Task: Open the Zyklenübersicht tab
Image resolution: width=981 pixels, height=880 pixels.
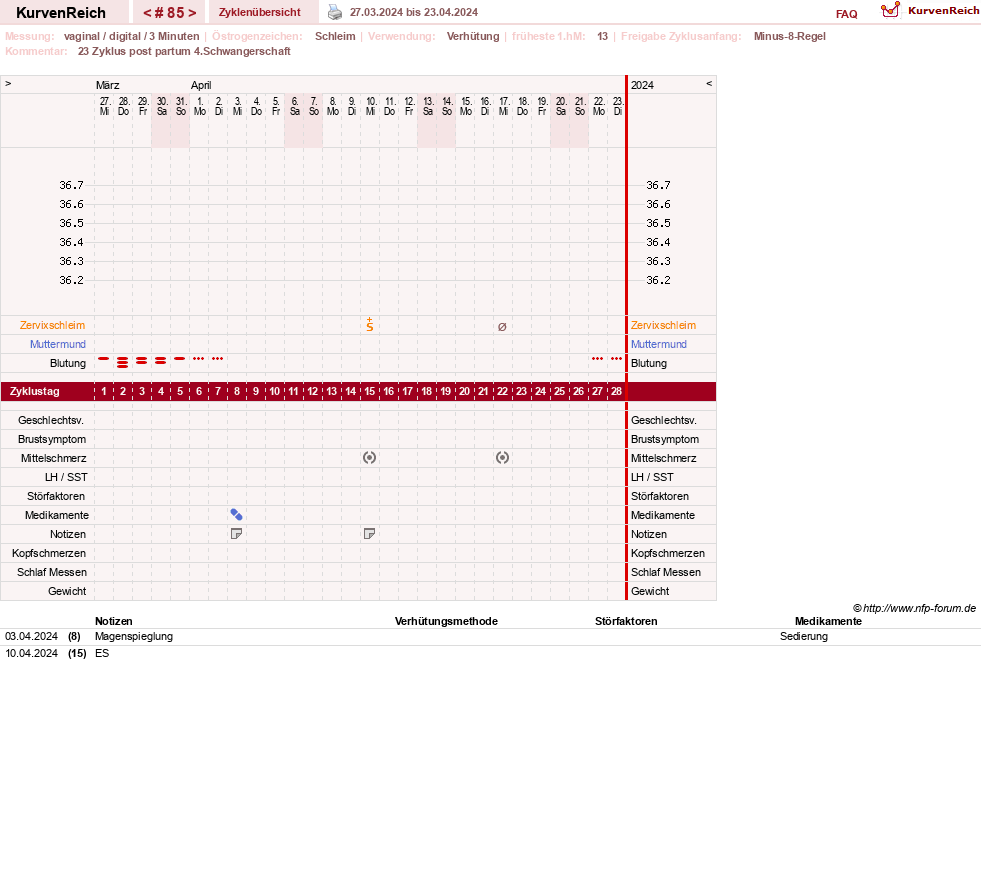Action: (x=260, y=12)
